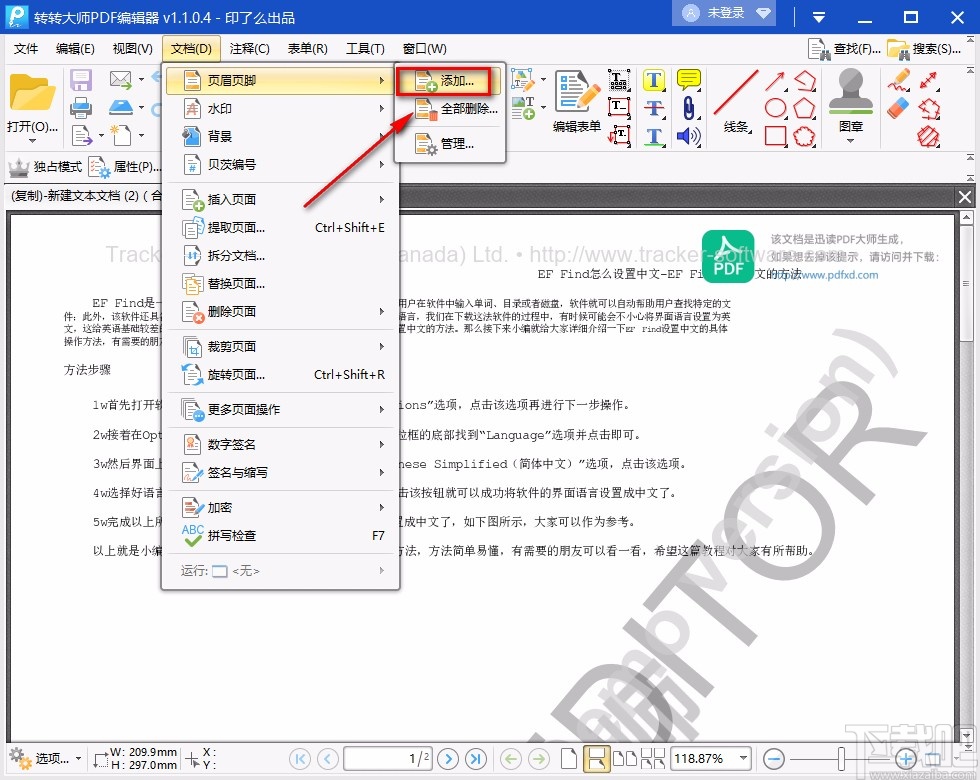
Task: Open the 注释(C) menu
Action: (x=249, y=48)
